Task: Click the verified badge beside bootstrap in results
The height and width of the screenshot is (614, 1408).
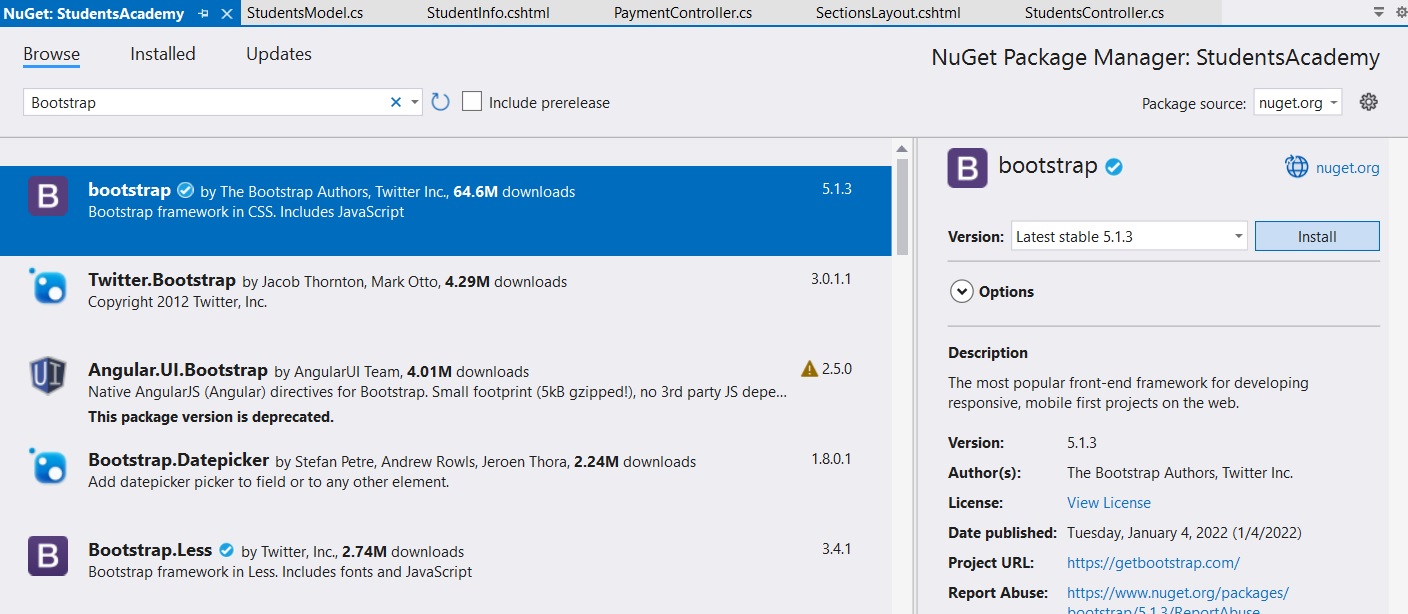Action: (x=185, y=190)
